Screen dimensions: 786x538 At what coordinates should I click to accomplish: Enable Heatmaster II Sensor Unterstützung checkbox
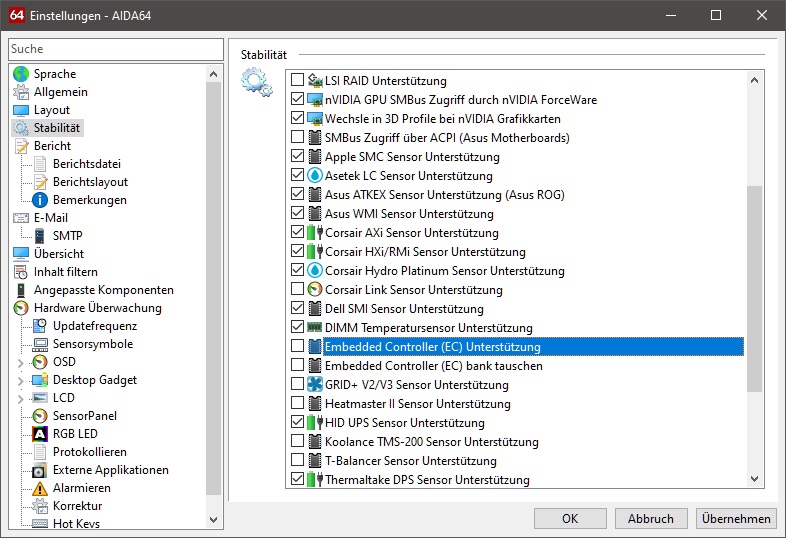click(297, 403)
